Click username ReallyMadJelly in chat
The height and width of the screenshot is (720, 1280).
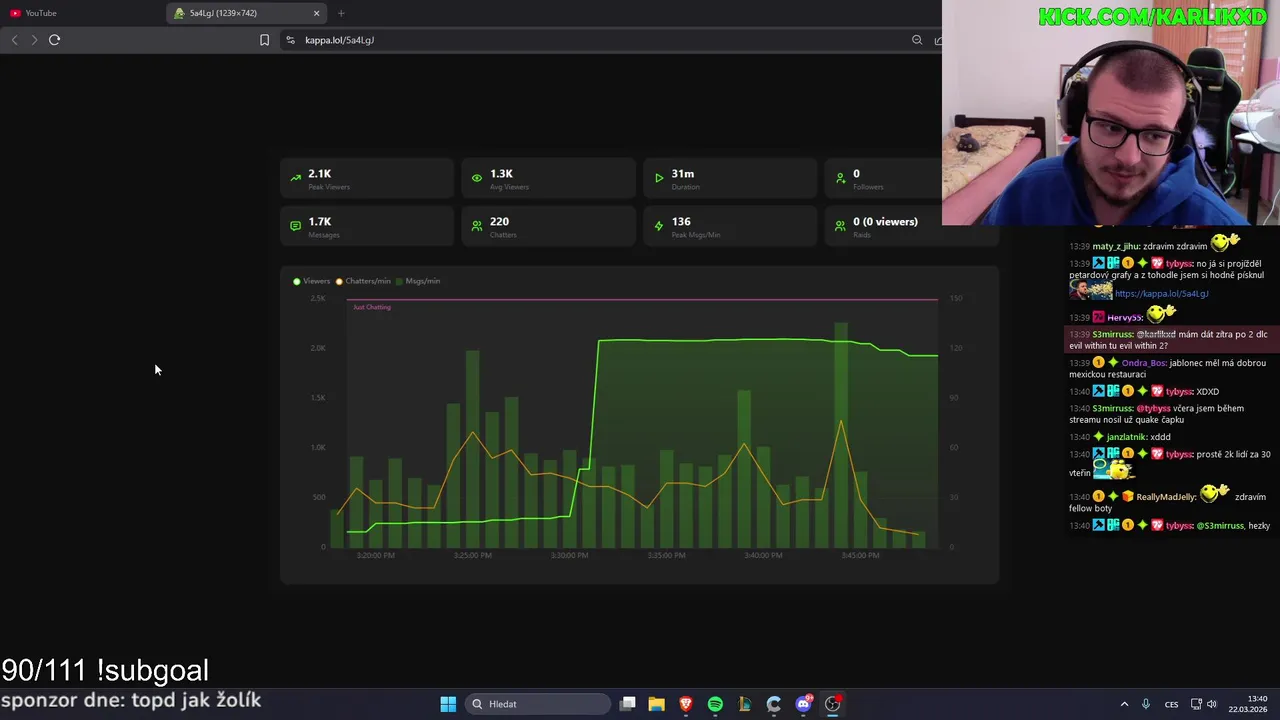(1166, 497)
